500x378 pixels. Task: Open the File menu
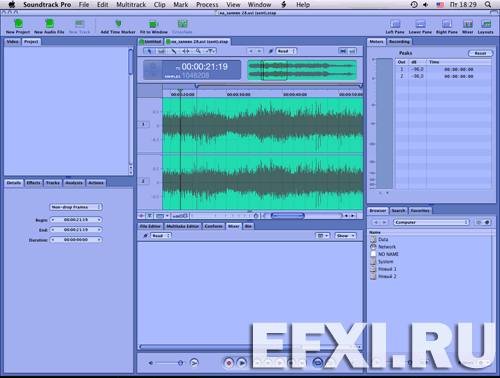[84, 5]
